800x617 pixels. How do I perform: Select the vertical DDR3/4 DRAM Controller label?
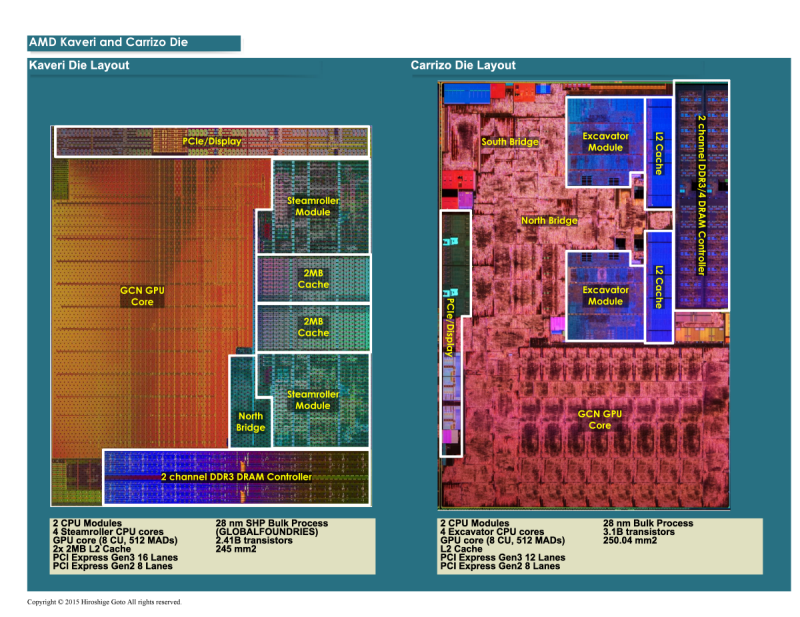[x=702, y=195]
